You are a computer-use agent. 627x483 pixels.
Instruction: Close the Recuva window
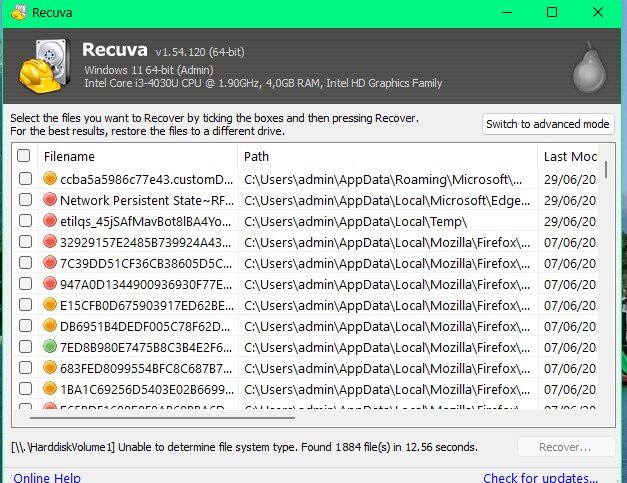[598, 12]
